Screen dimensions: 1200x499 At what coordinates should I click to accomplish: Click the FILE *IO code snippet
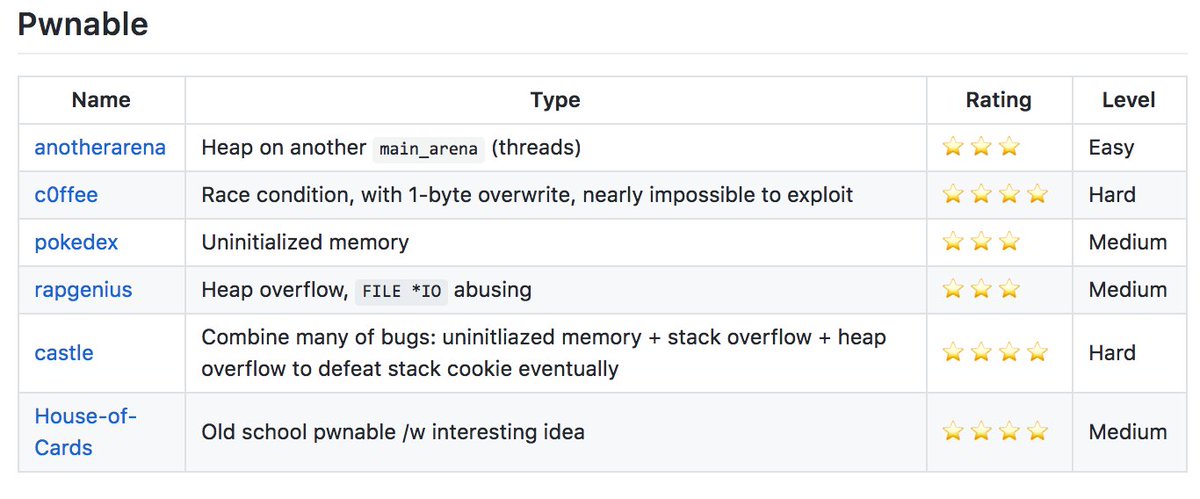(x=400, y=291)
